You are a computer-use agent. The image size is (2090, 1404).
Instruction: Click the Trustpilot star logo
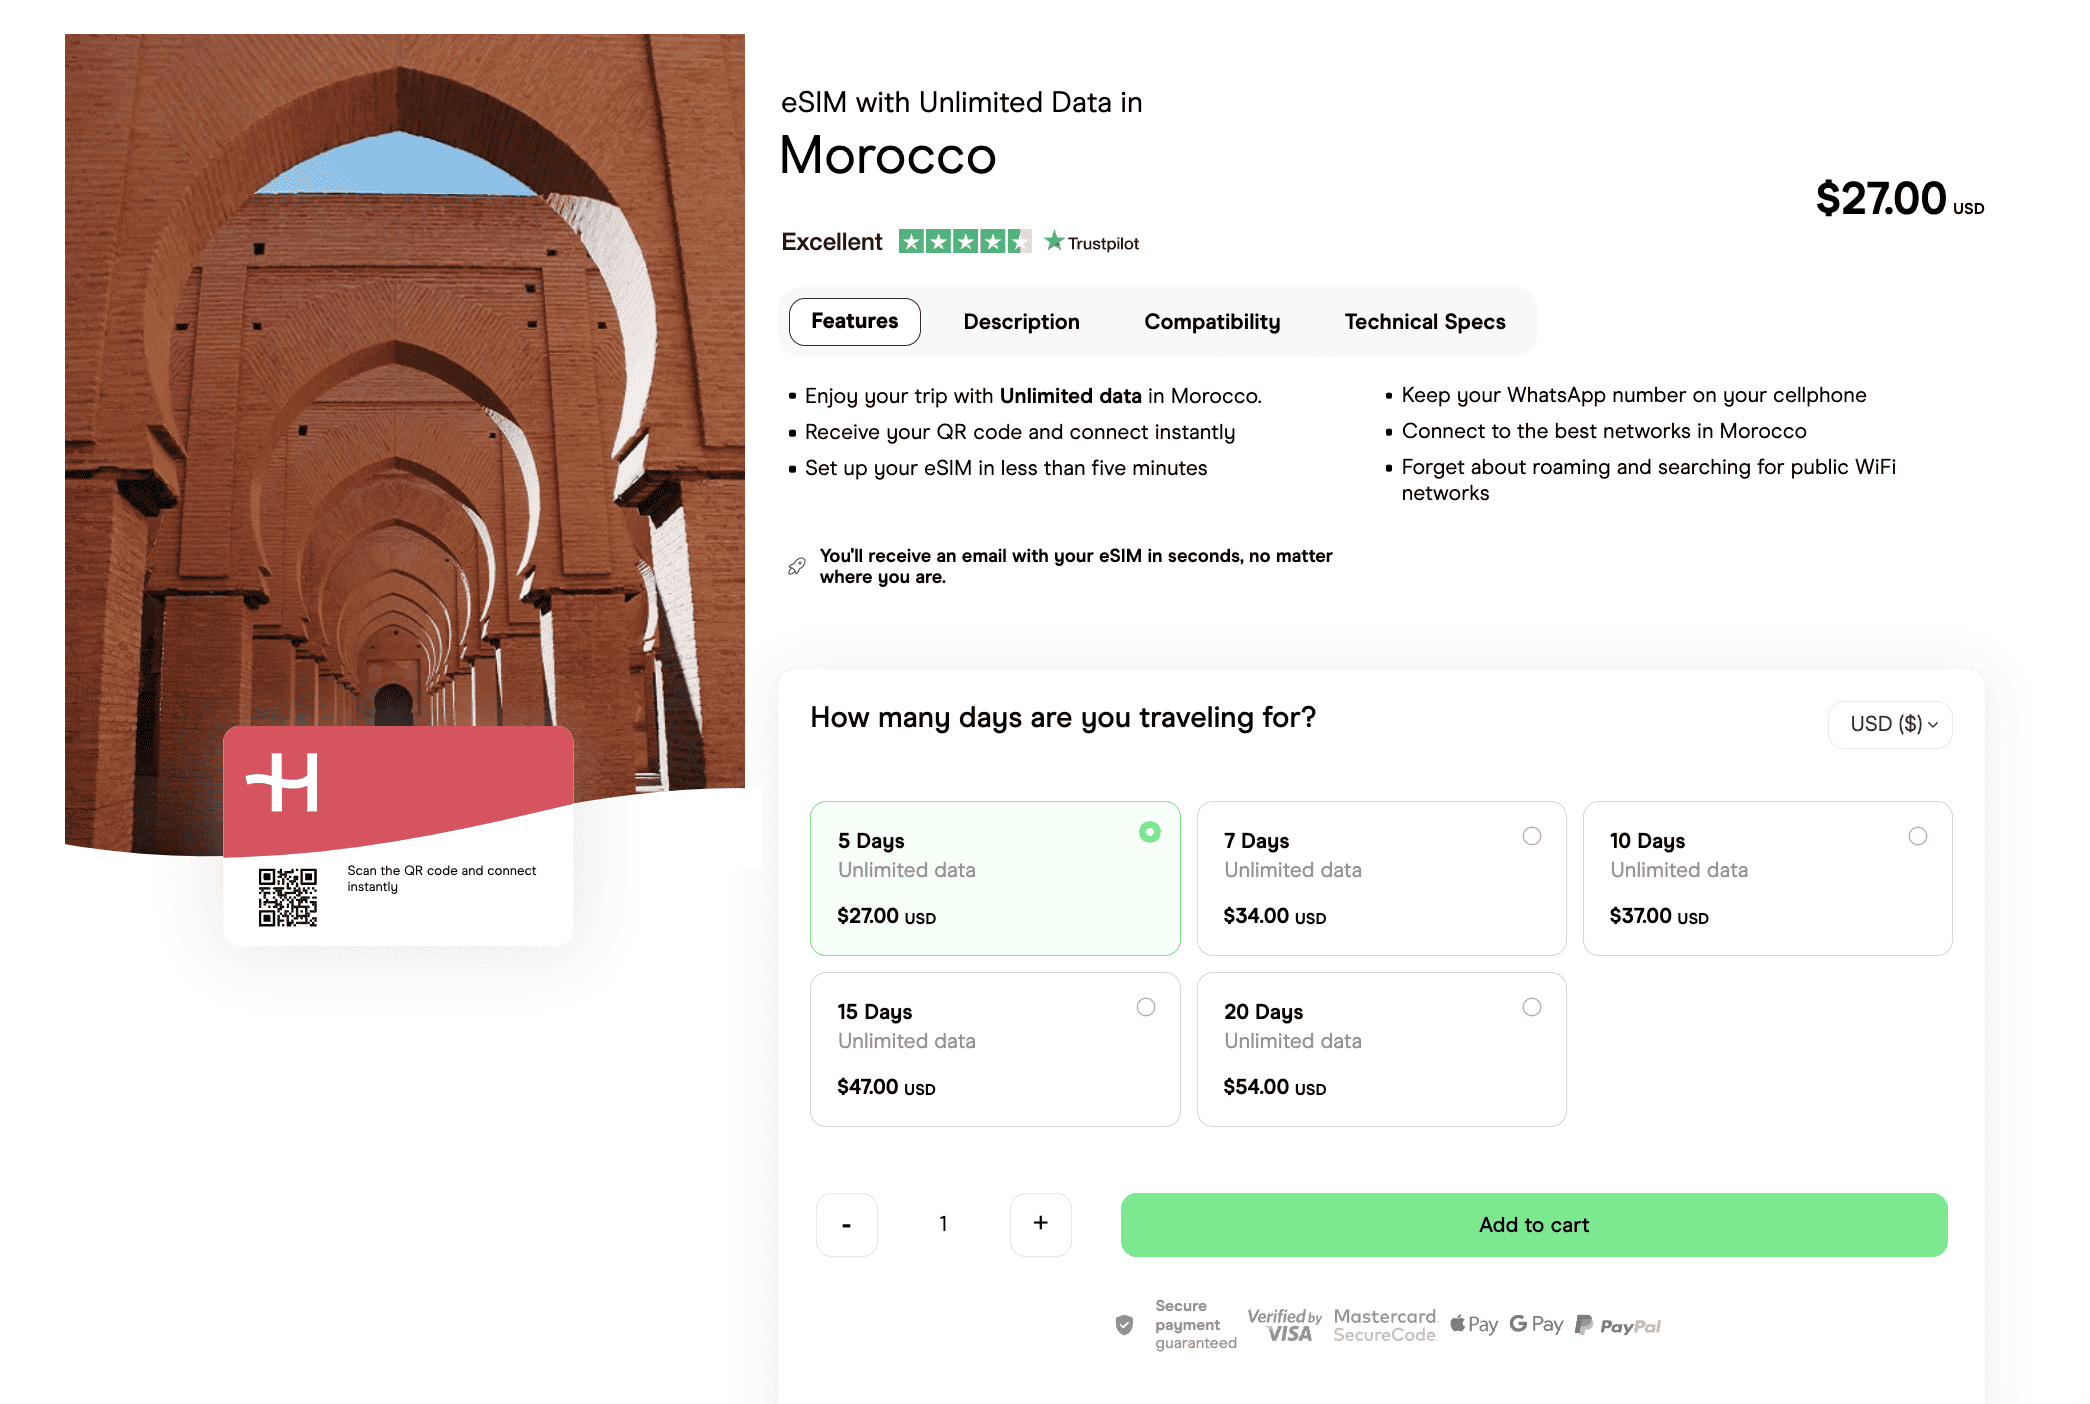coord(1054,241)
